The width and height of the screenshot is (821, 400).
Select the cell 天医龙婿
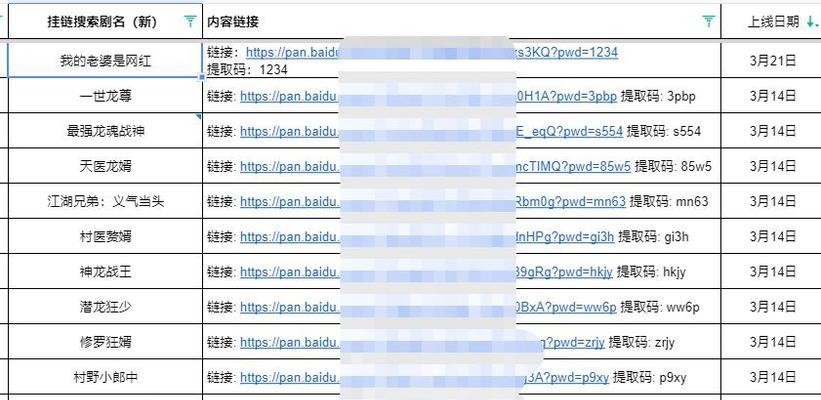[105, 166]
